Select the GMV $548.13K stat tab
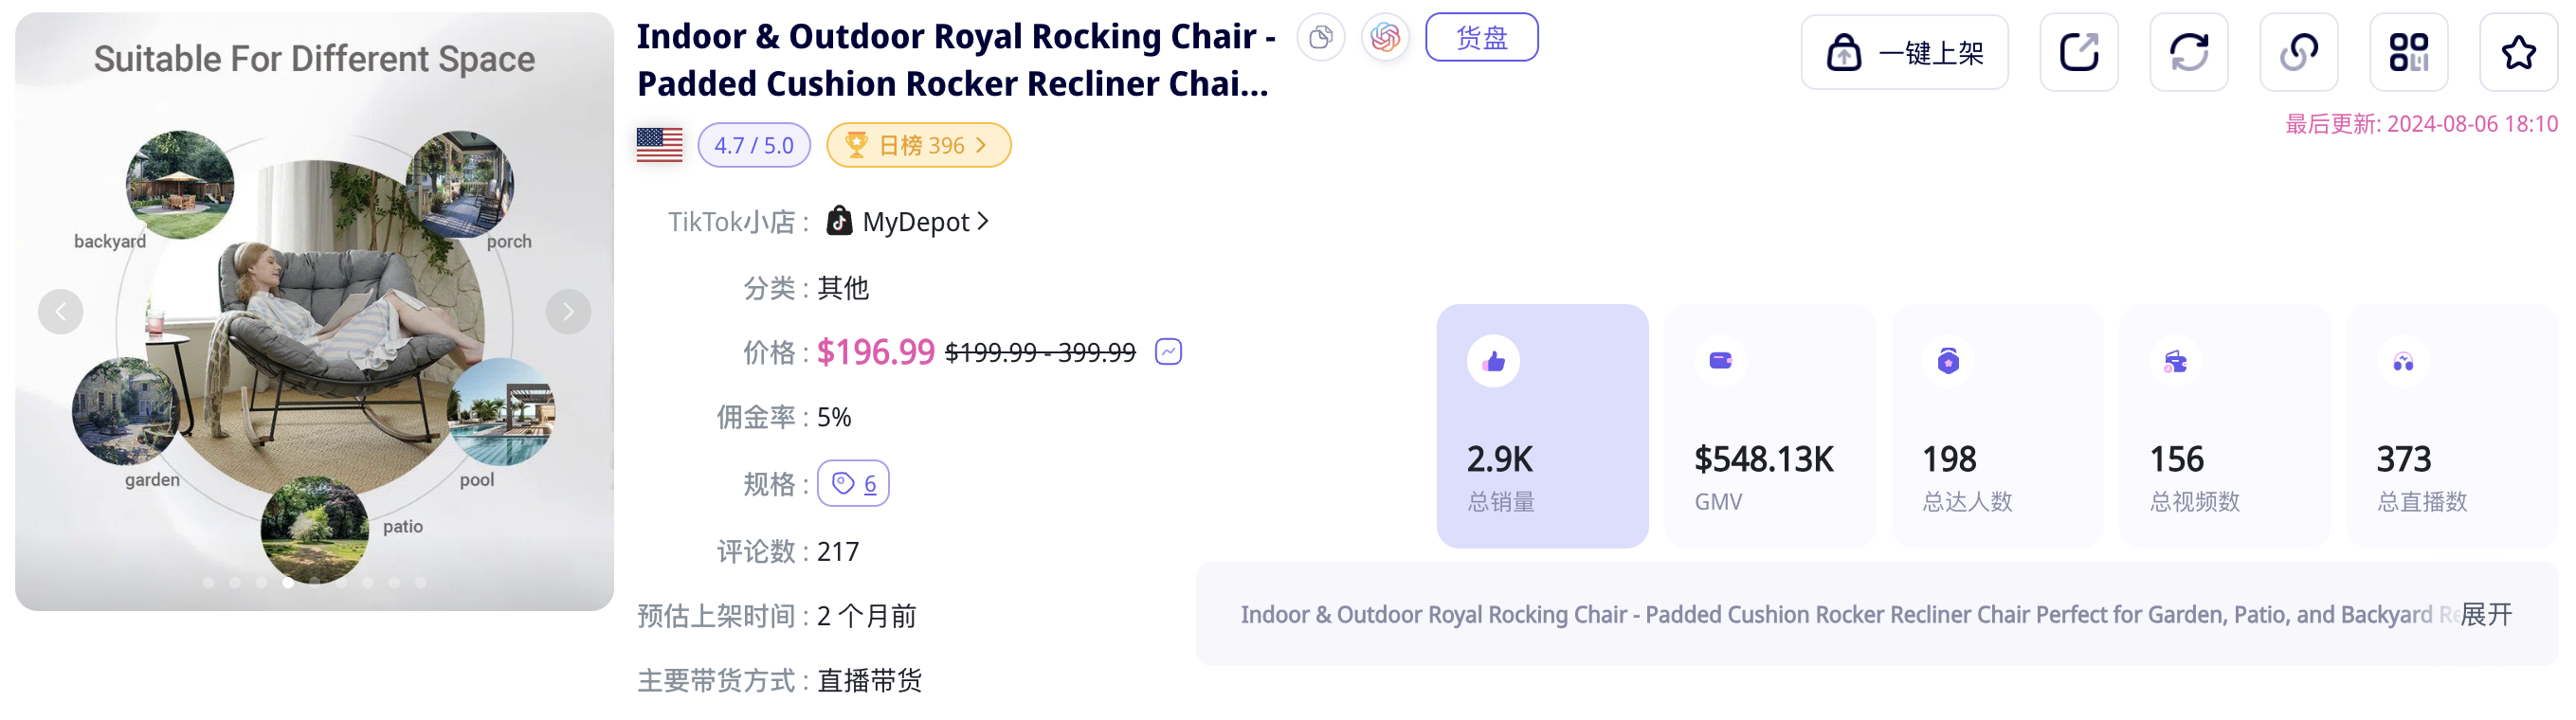Image resolution: width=2576 pixels, height=720 pixels. tap(1769, 426)
